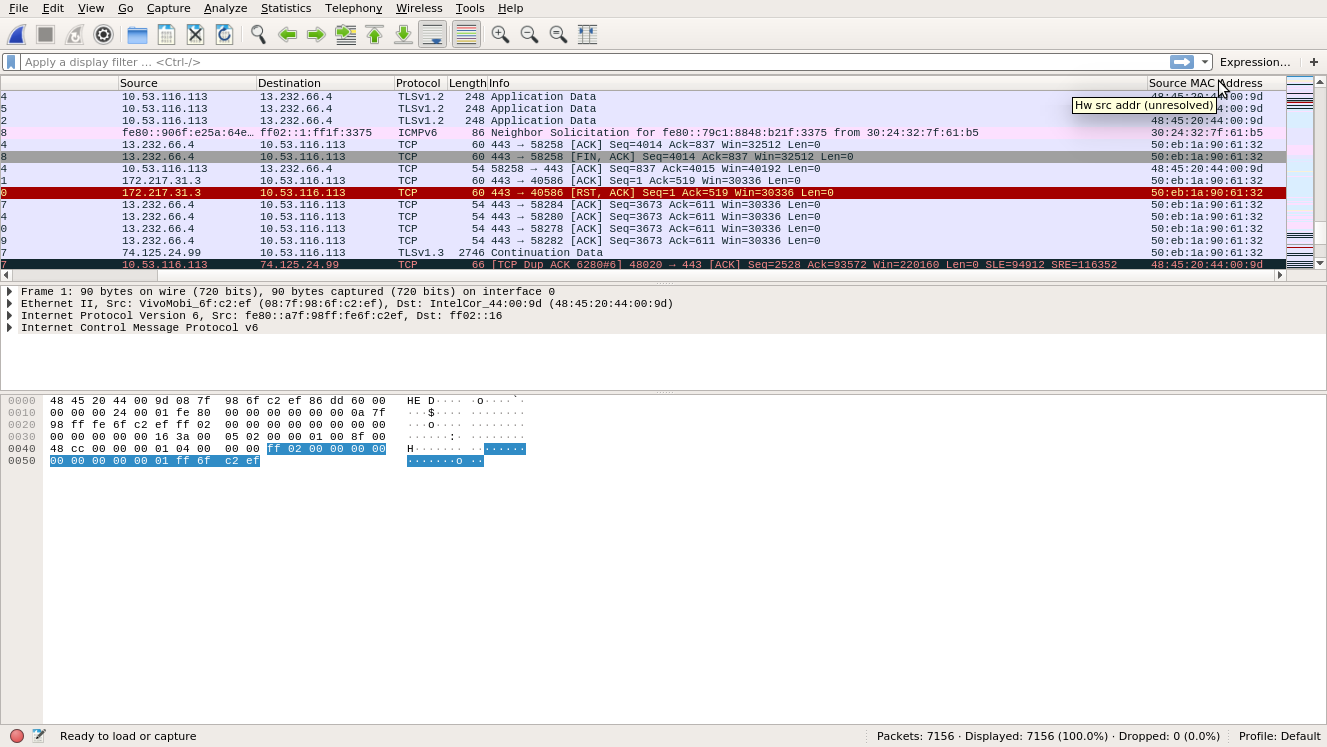
Task: Click the stop capture square icon
Action: [x=45, y=34]
